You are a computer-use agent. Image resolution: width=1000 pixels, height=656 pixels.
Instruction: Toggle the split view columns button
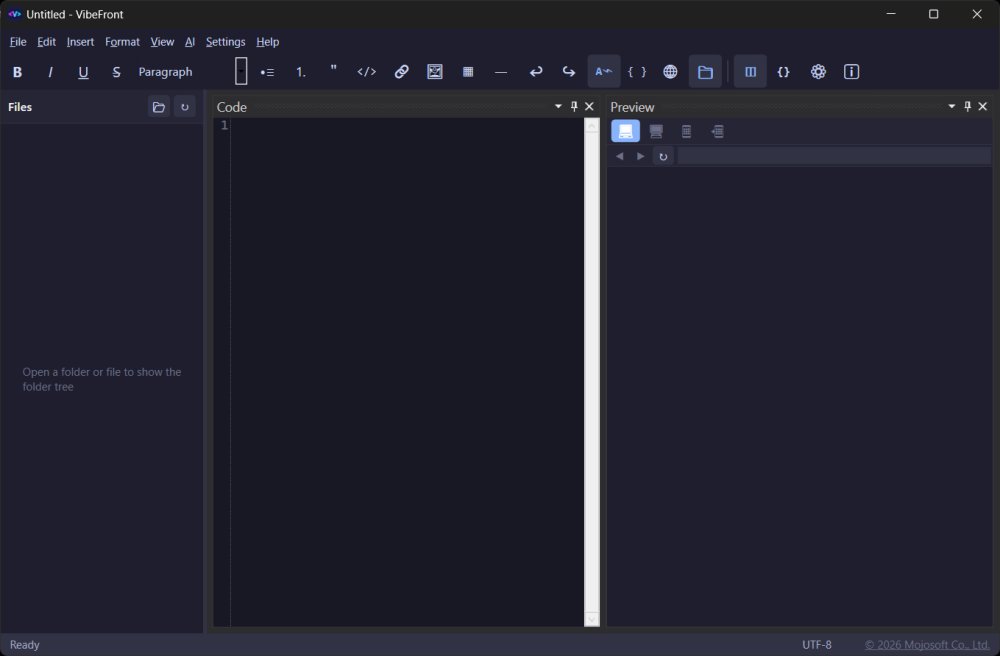pyautogui.click(x=750, y=72)
